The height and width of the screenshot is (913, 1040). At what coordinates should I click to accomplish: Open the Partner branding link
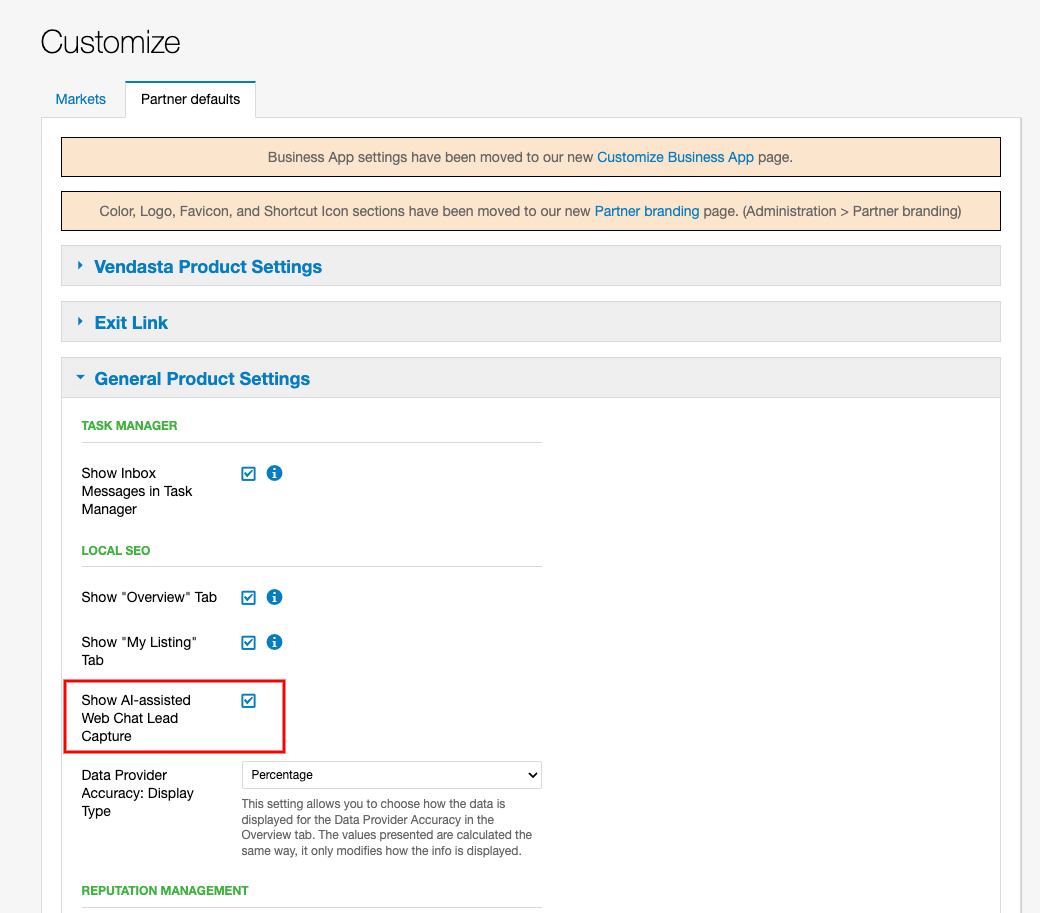(x=647, y=211)
